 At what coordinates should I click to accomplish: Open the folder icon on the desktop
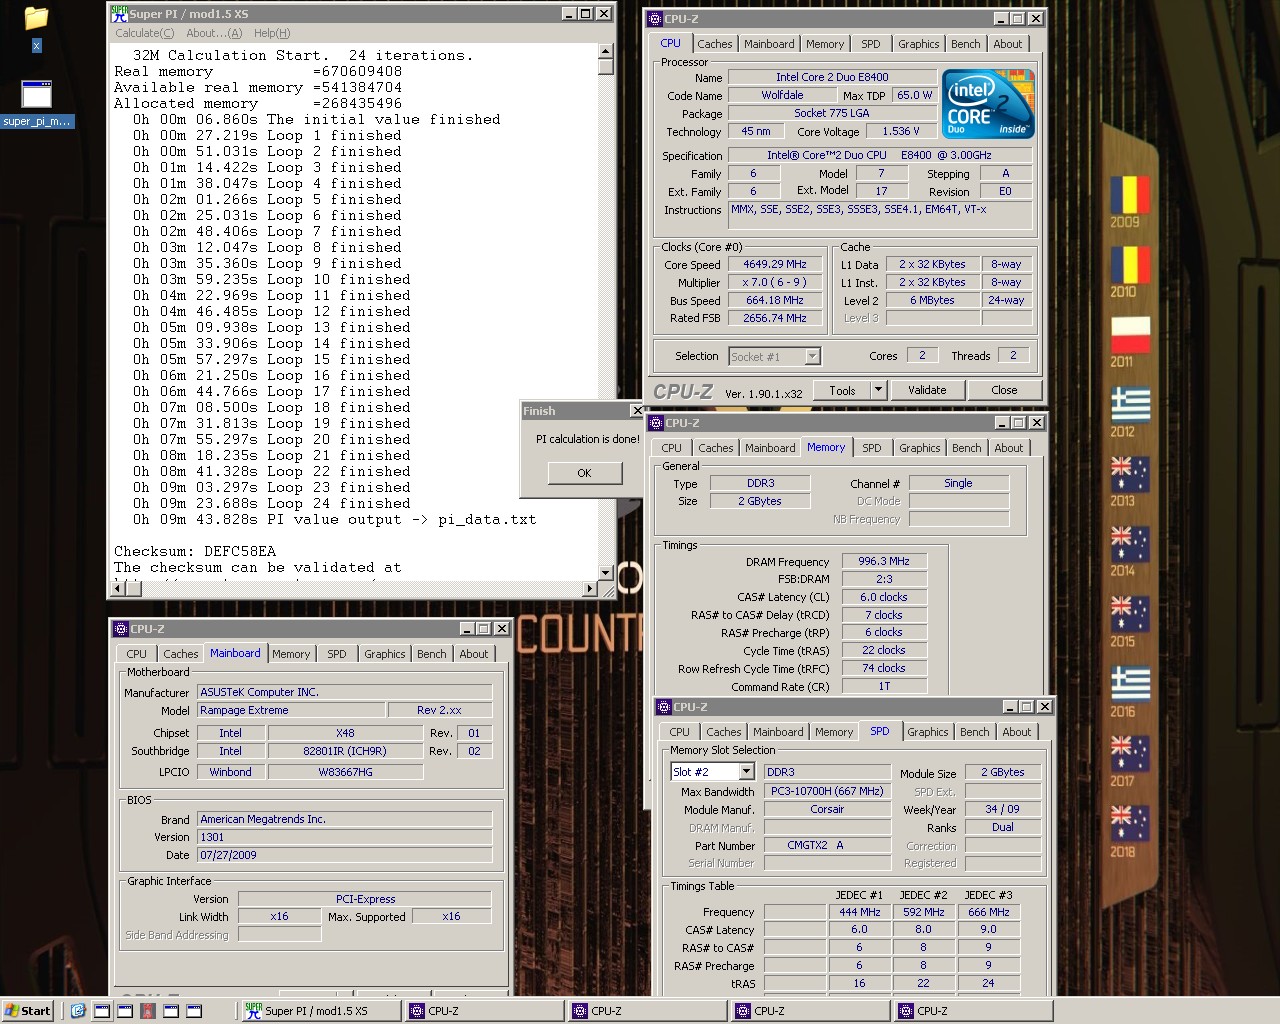click(x=36, y=18)
